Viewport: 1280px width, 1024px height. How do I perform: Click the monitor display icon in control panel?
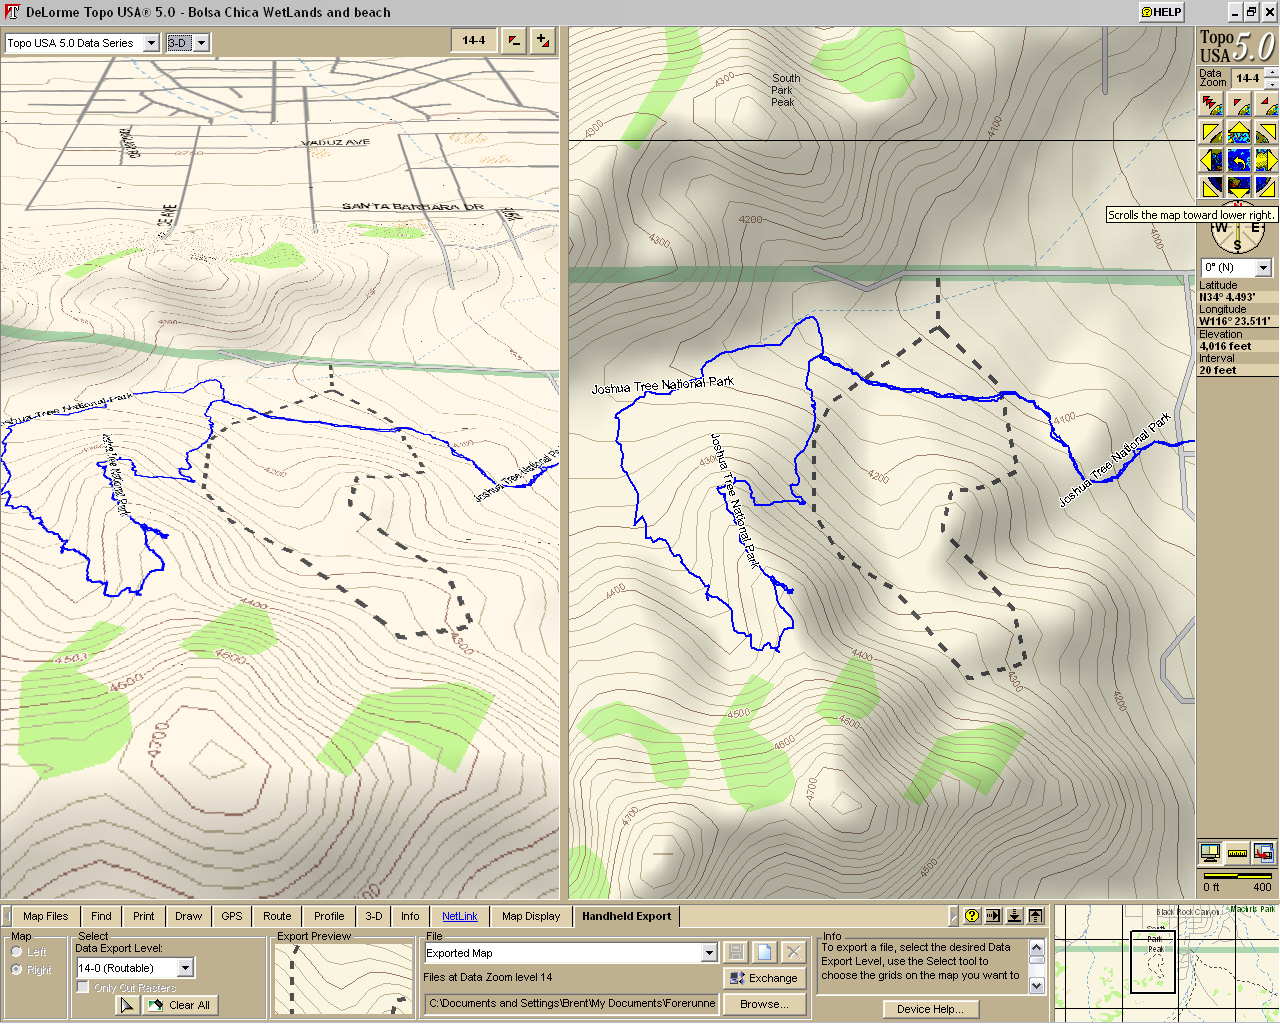click(1210, 853)
